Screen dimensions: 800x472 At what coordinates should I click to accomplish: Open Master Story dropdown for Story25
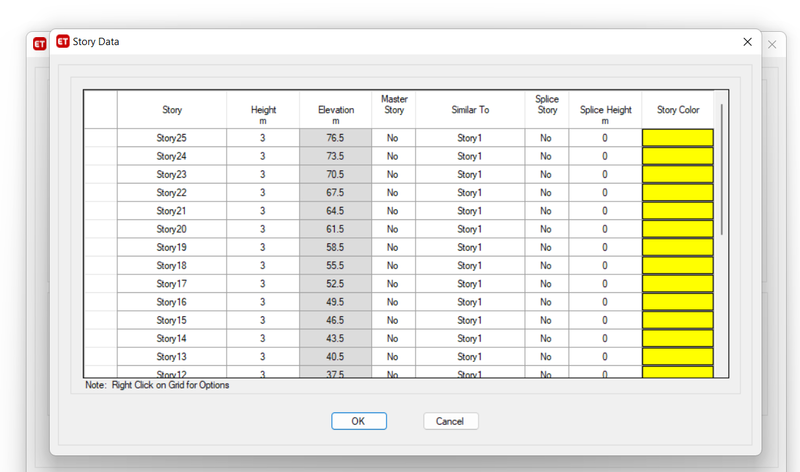[393, 138]
